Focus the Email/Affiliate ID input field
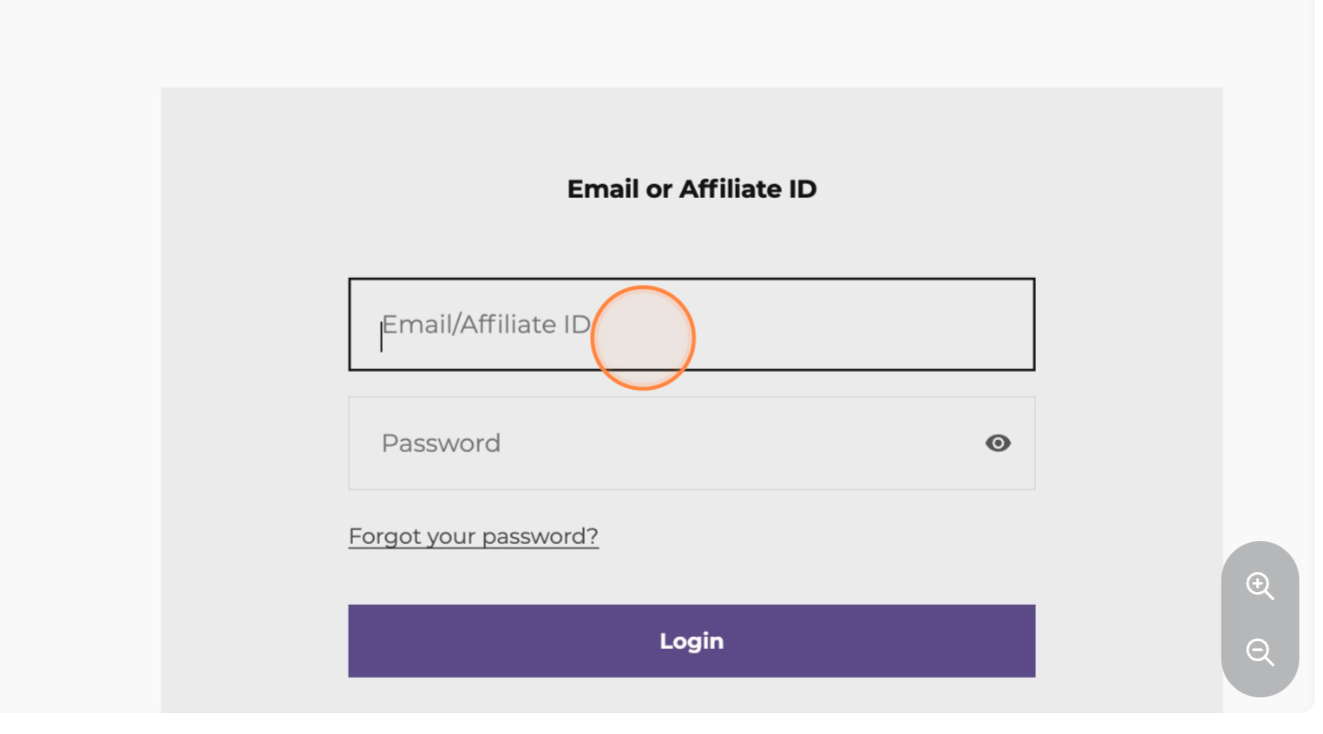1323x734 pixels. pyautogui.click(x=691, y=324)
